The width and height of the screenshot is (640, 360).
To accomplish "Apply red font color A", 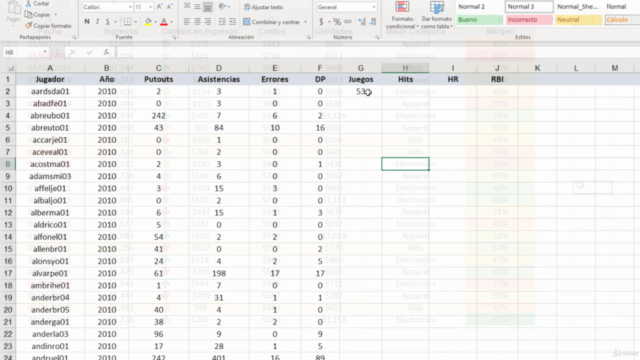I will [x=164, y=22].
